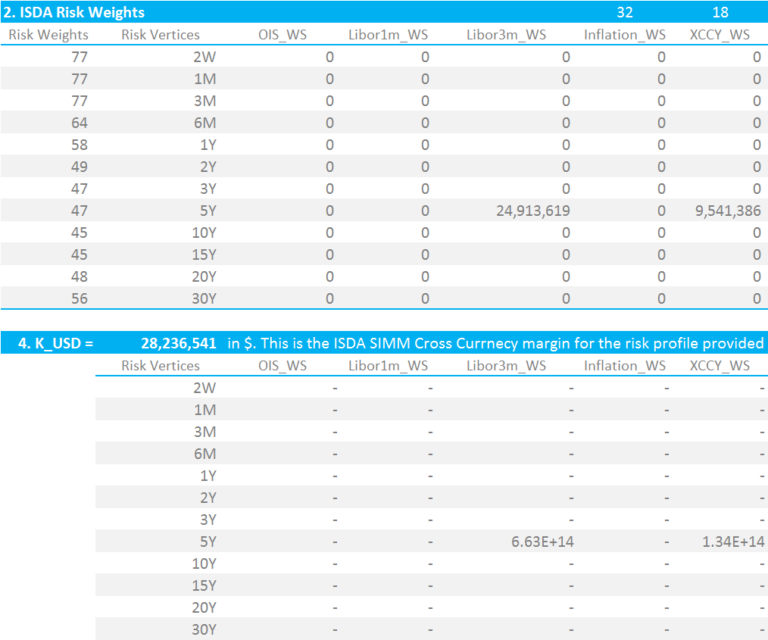Viewport: 768px width, 640px height.
Task: Click the 1.34E+14 cell
Action: point(733,542)
